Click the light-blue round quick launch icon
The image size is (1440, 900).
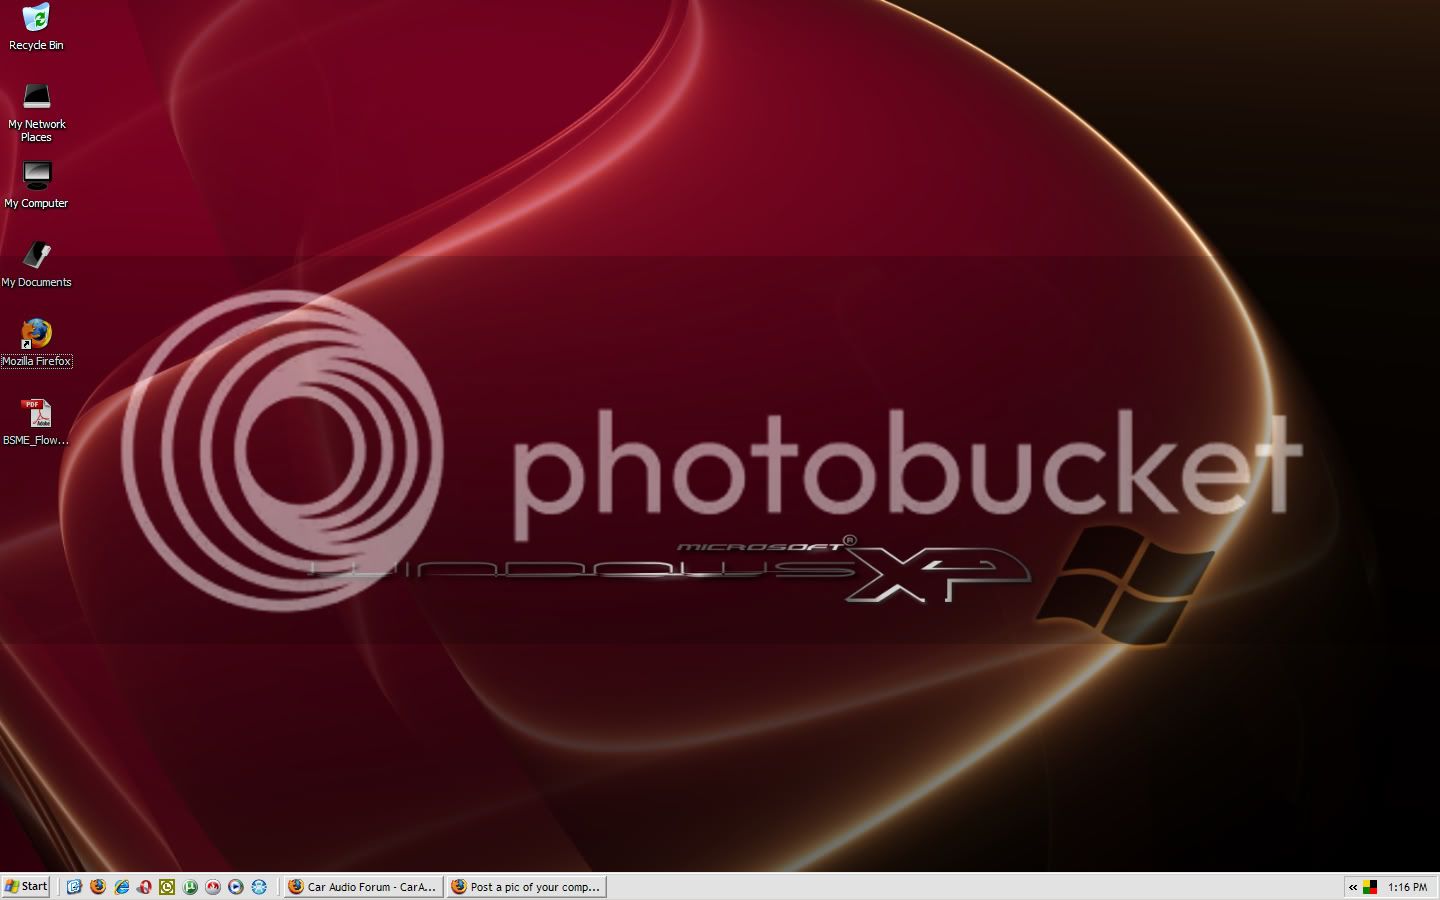259,886
